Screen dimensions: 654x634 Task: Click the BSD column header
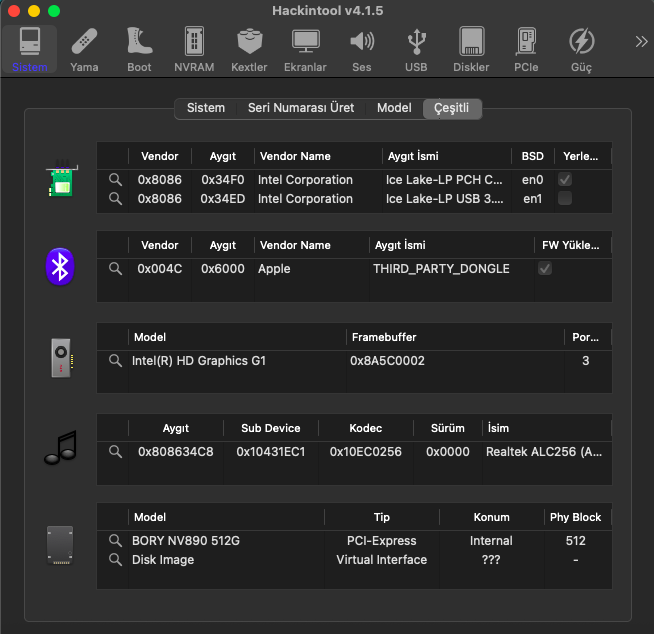533,156
